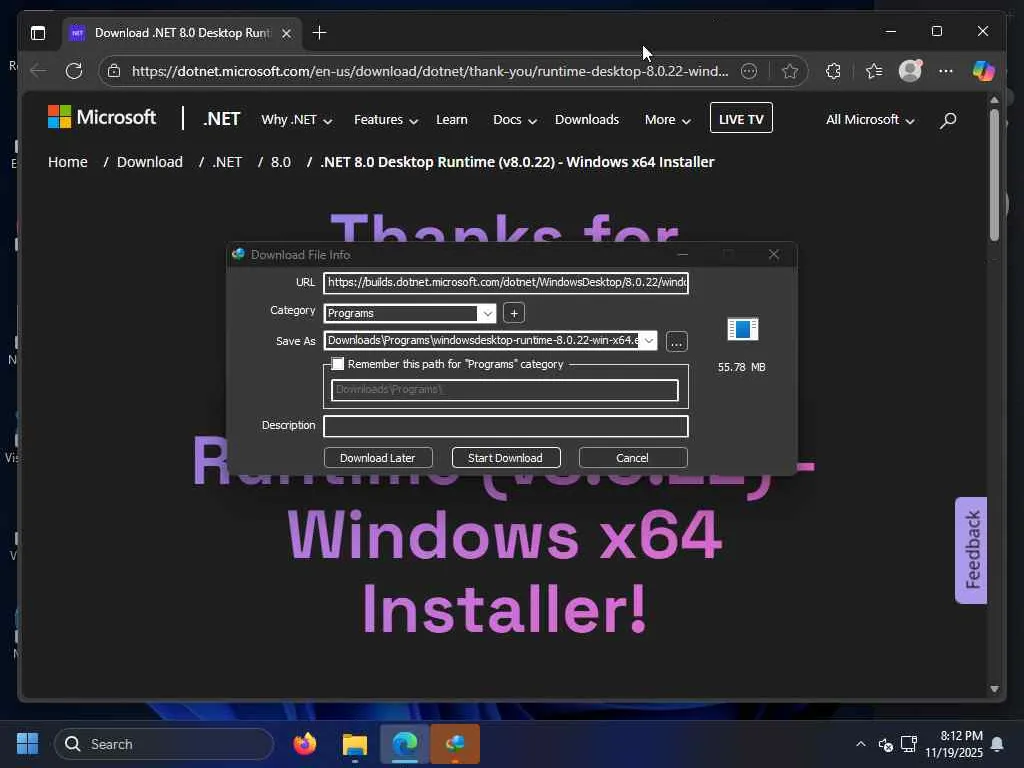This screenshot has width=1024, height=768.
Task: Click Start Download button
Action: (x=505, y=458)
